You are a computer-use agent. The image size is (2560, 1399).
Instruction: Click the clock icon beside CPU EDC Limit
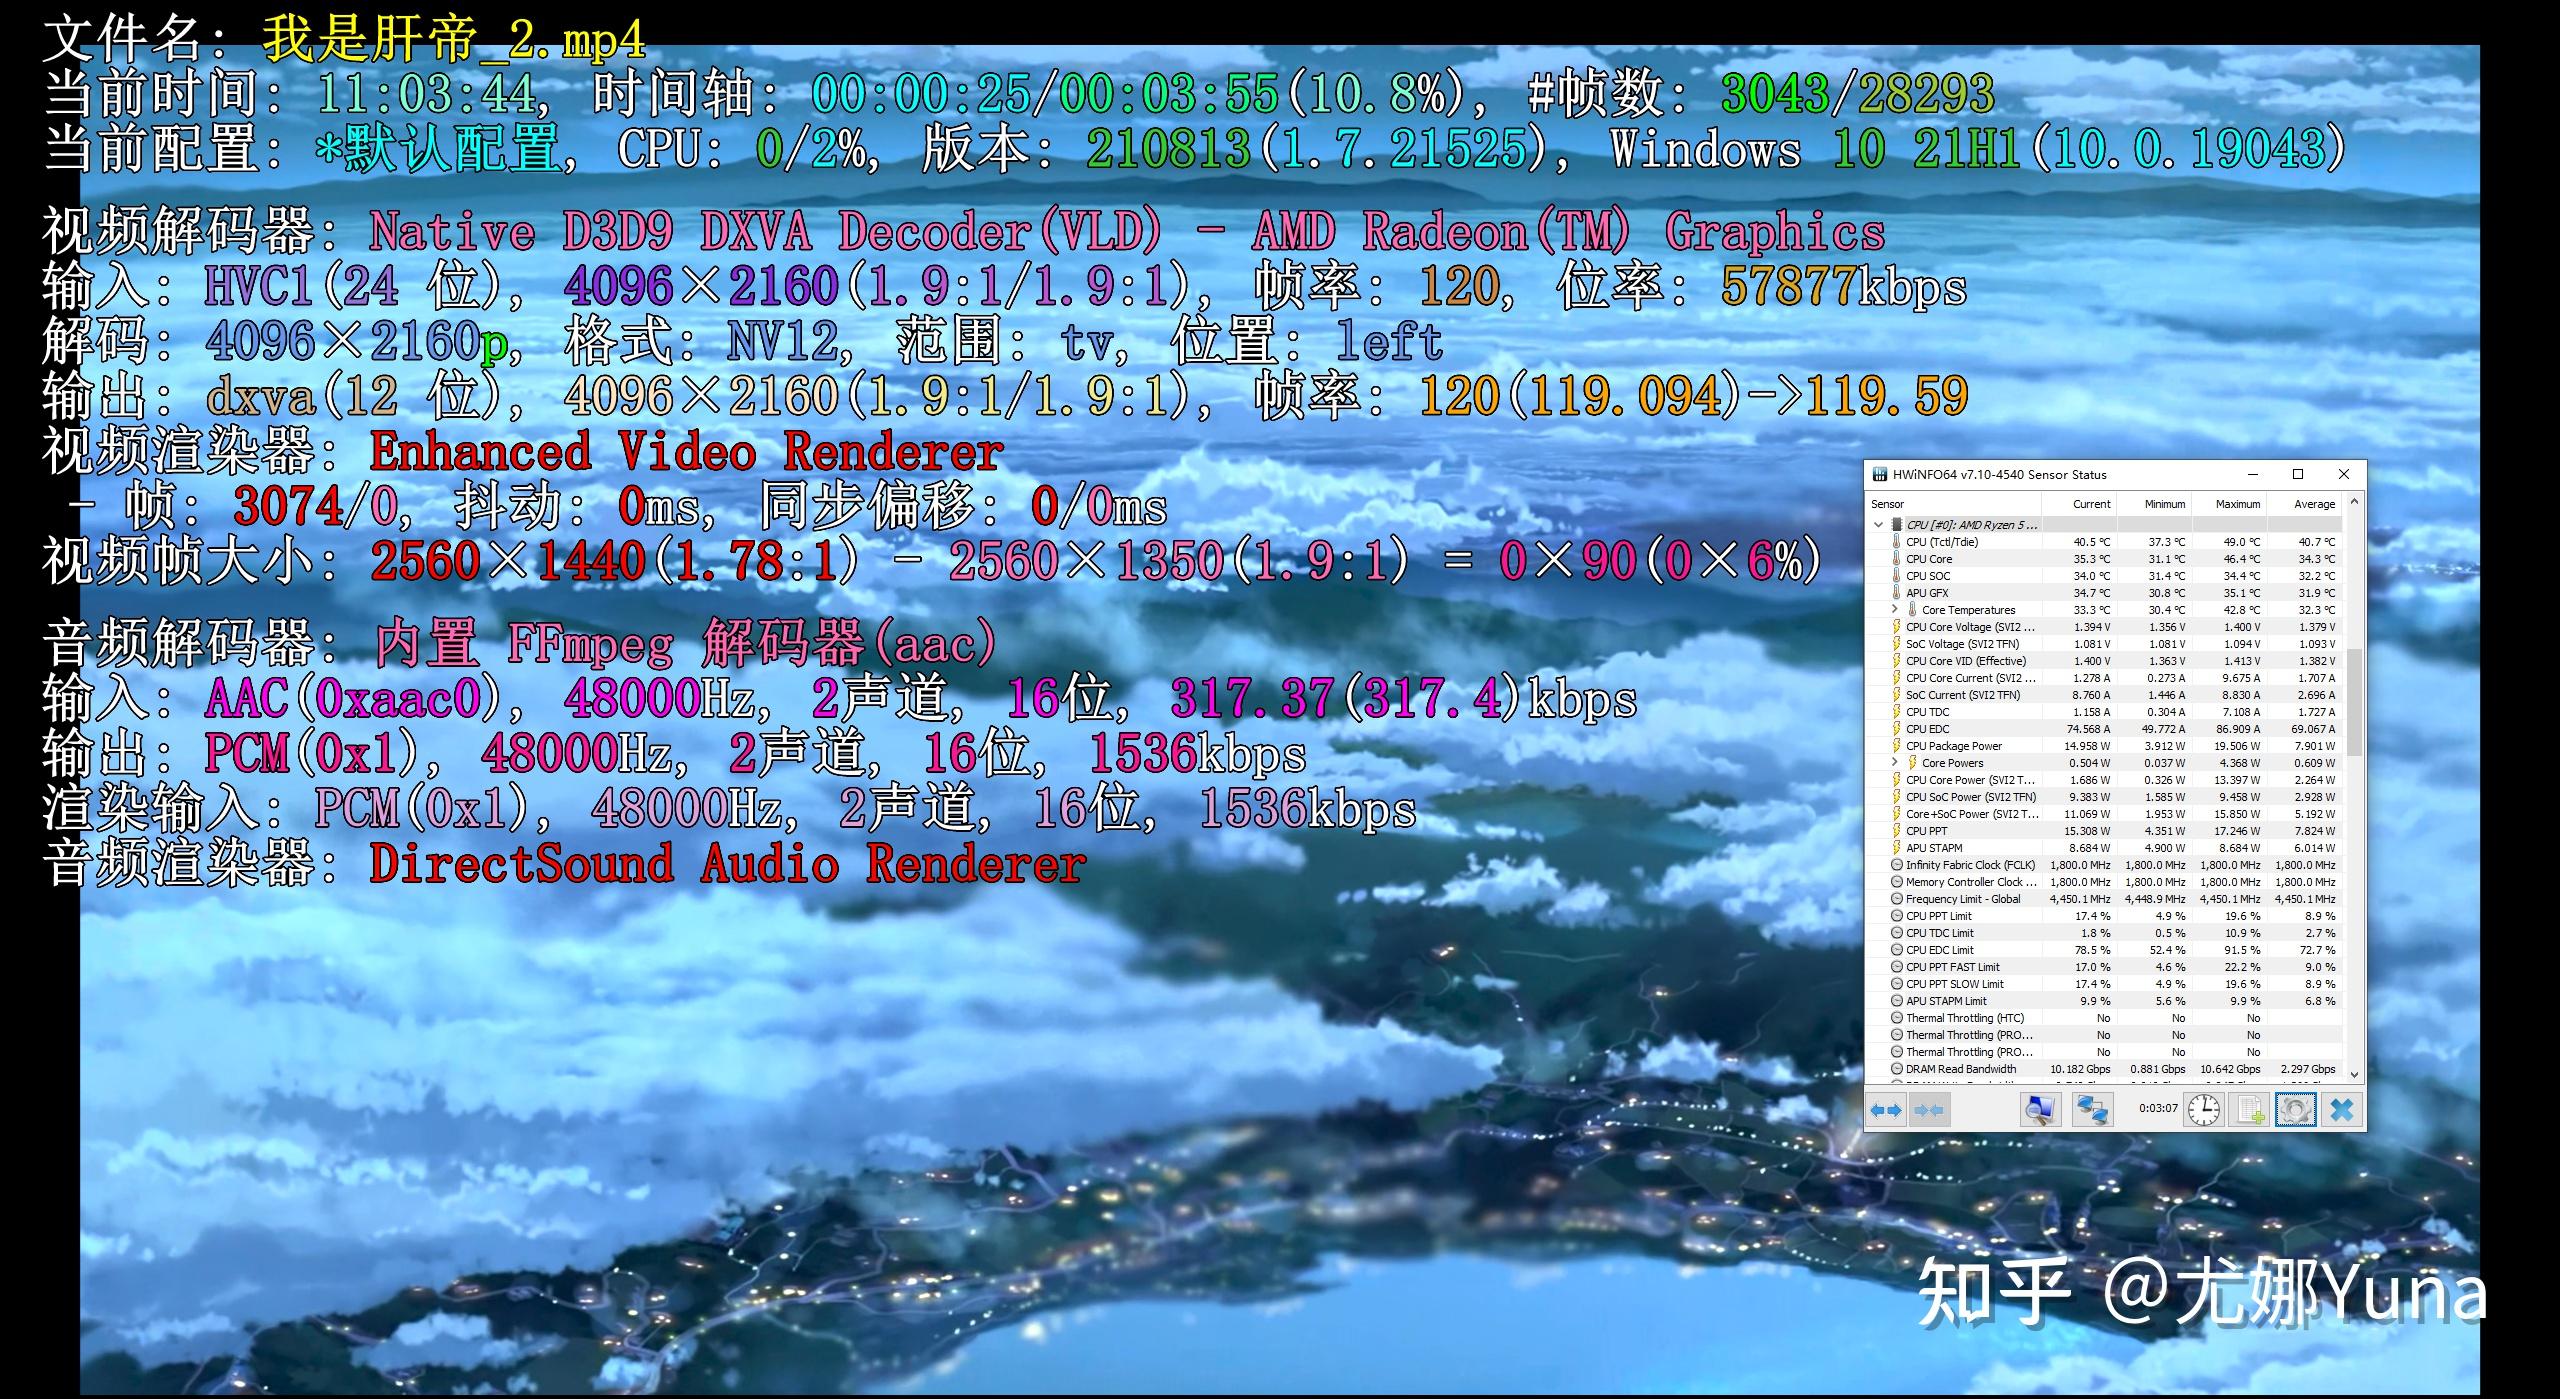point(1896,950)
